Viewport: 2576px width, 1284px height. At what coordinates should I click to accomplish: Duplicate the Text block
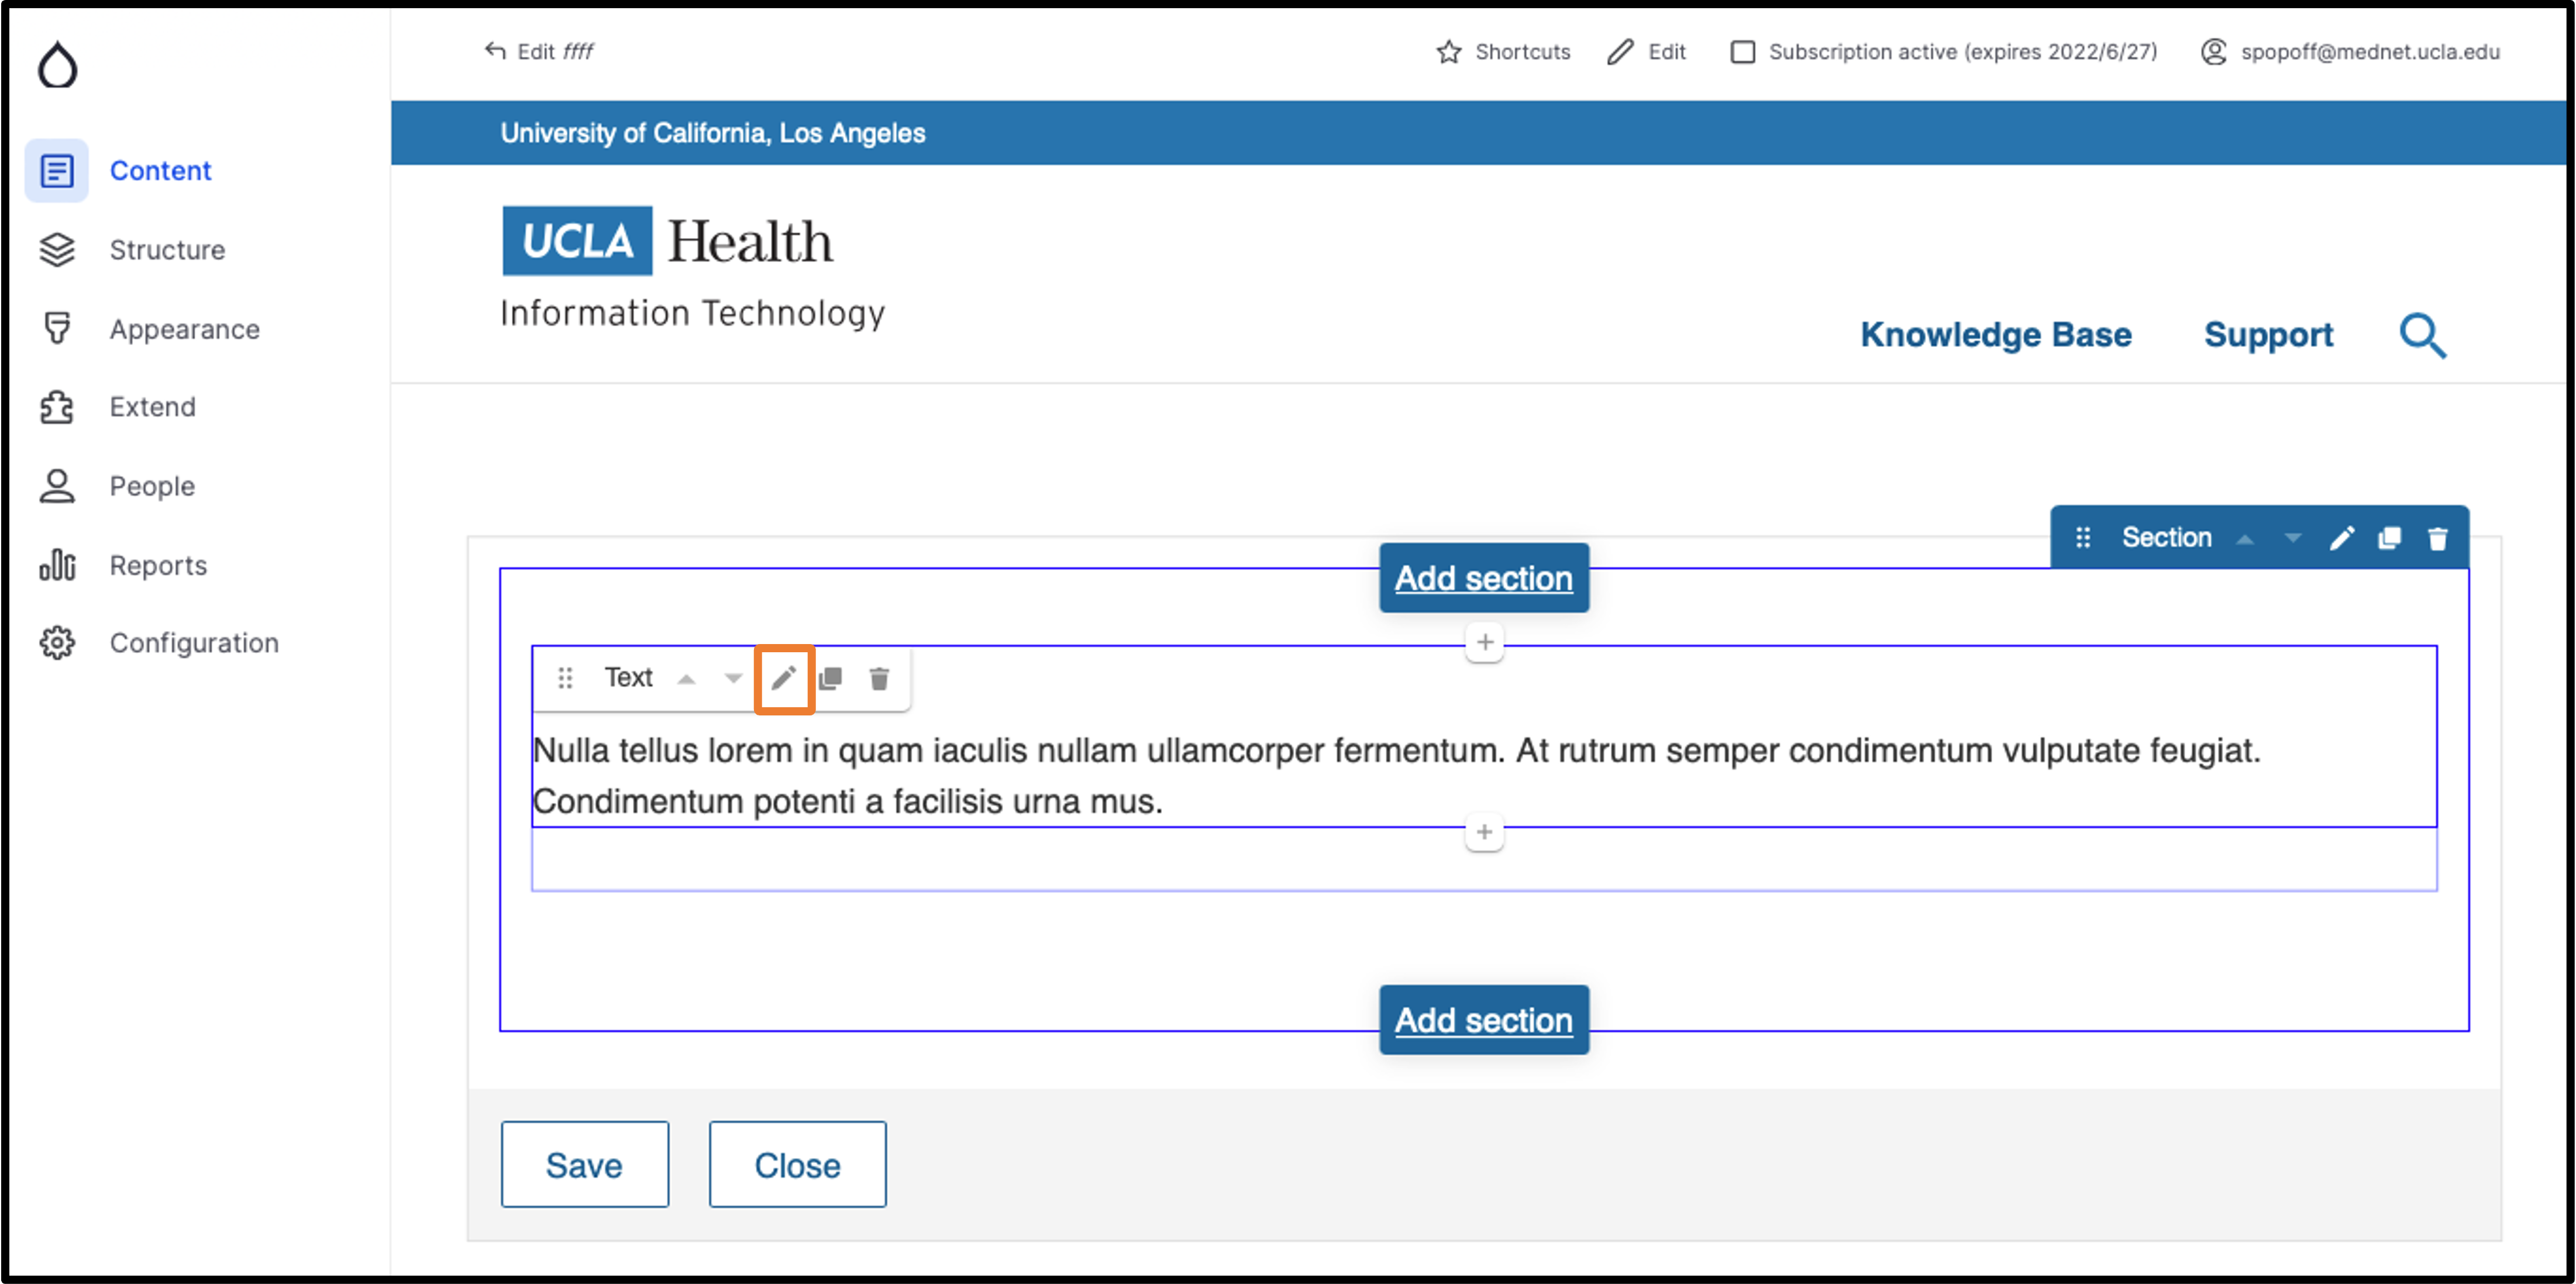pos(830,679)
